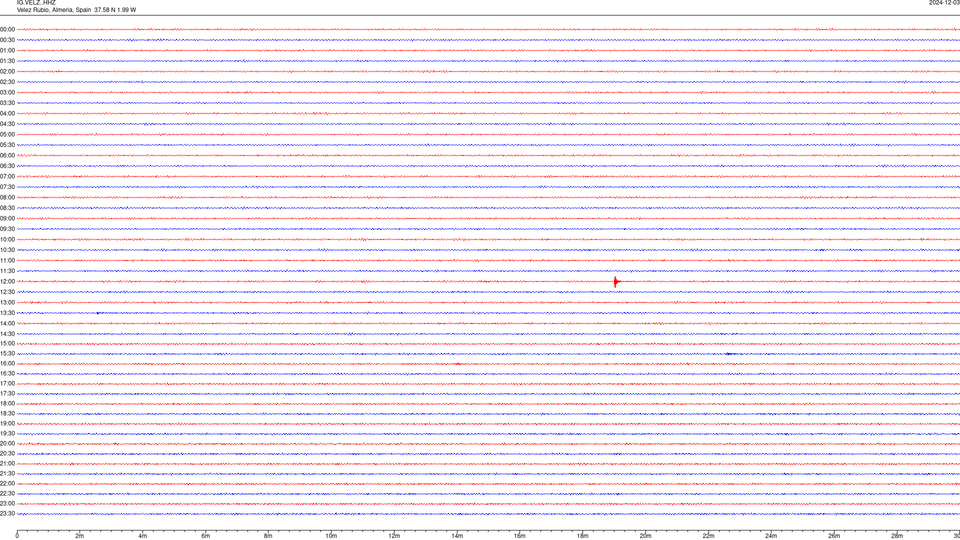Click the 2m tick on the time axis

[80, 536]
